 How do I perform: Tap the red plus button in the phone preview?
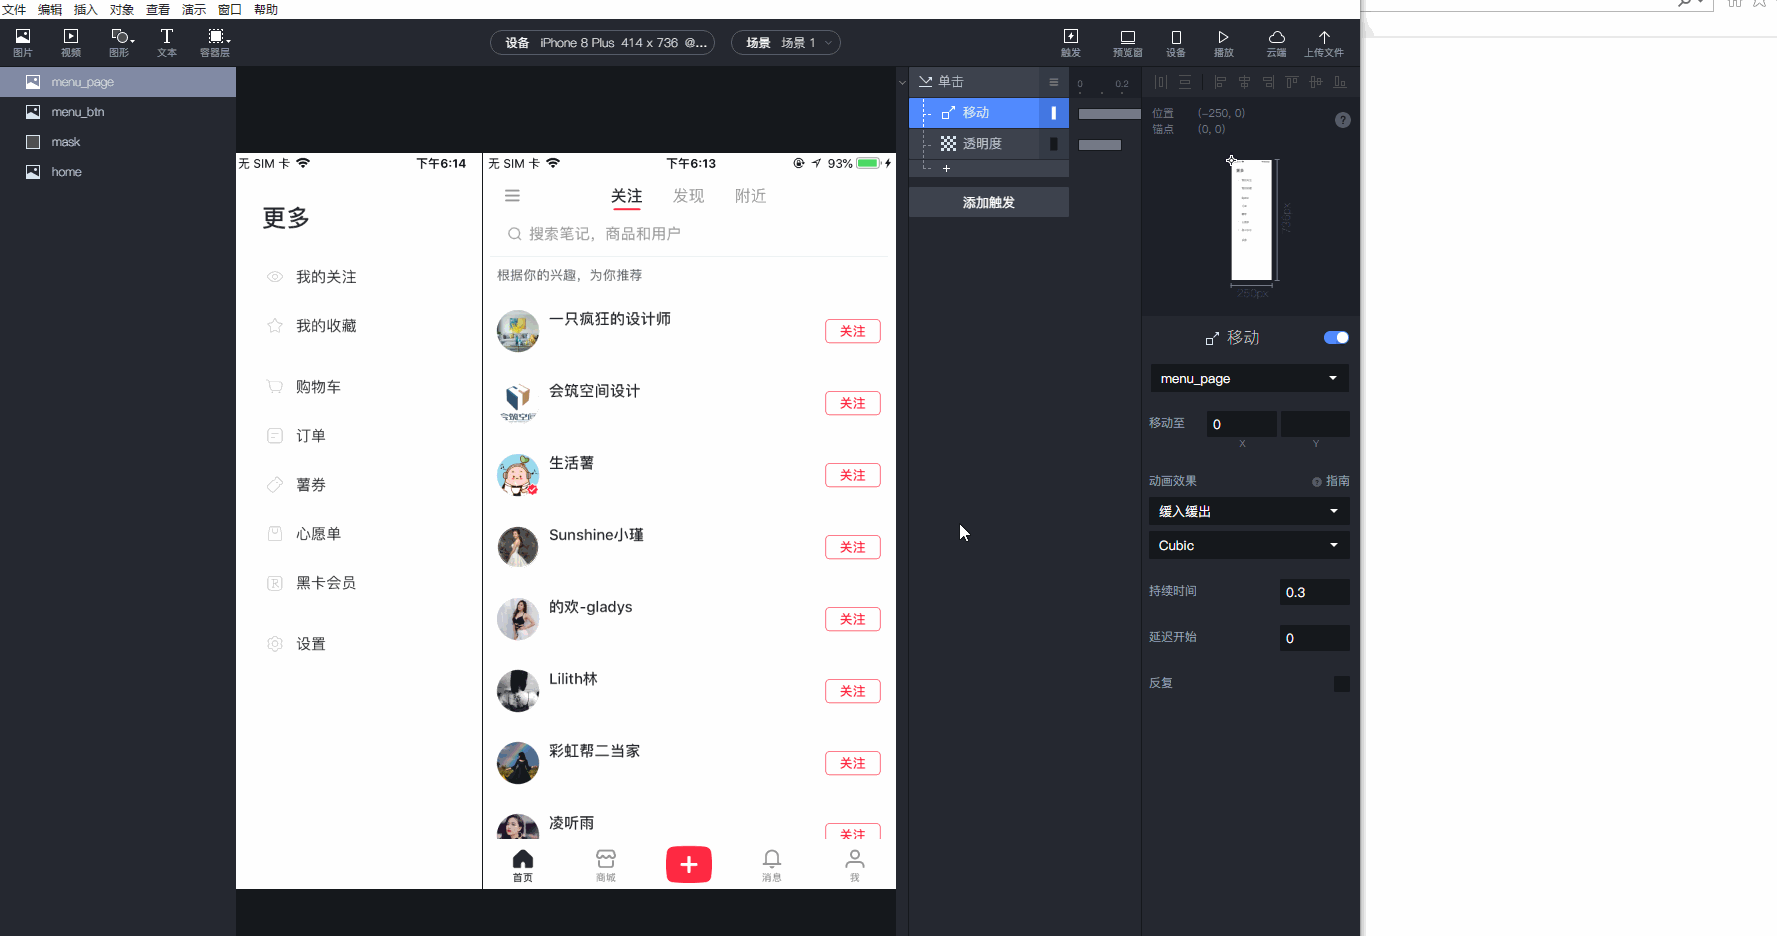(x=689, y=864)
